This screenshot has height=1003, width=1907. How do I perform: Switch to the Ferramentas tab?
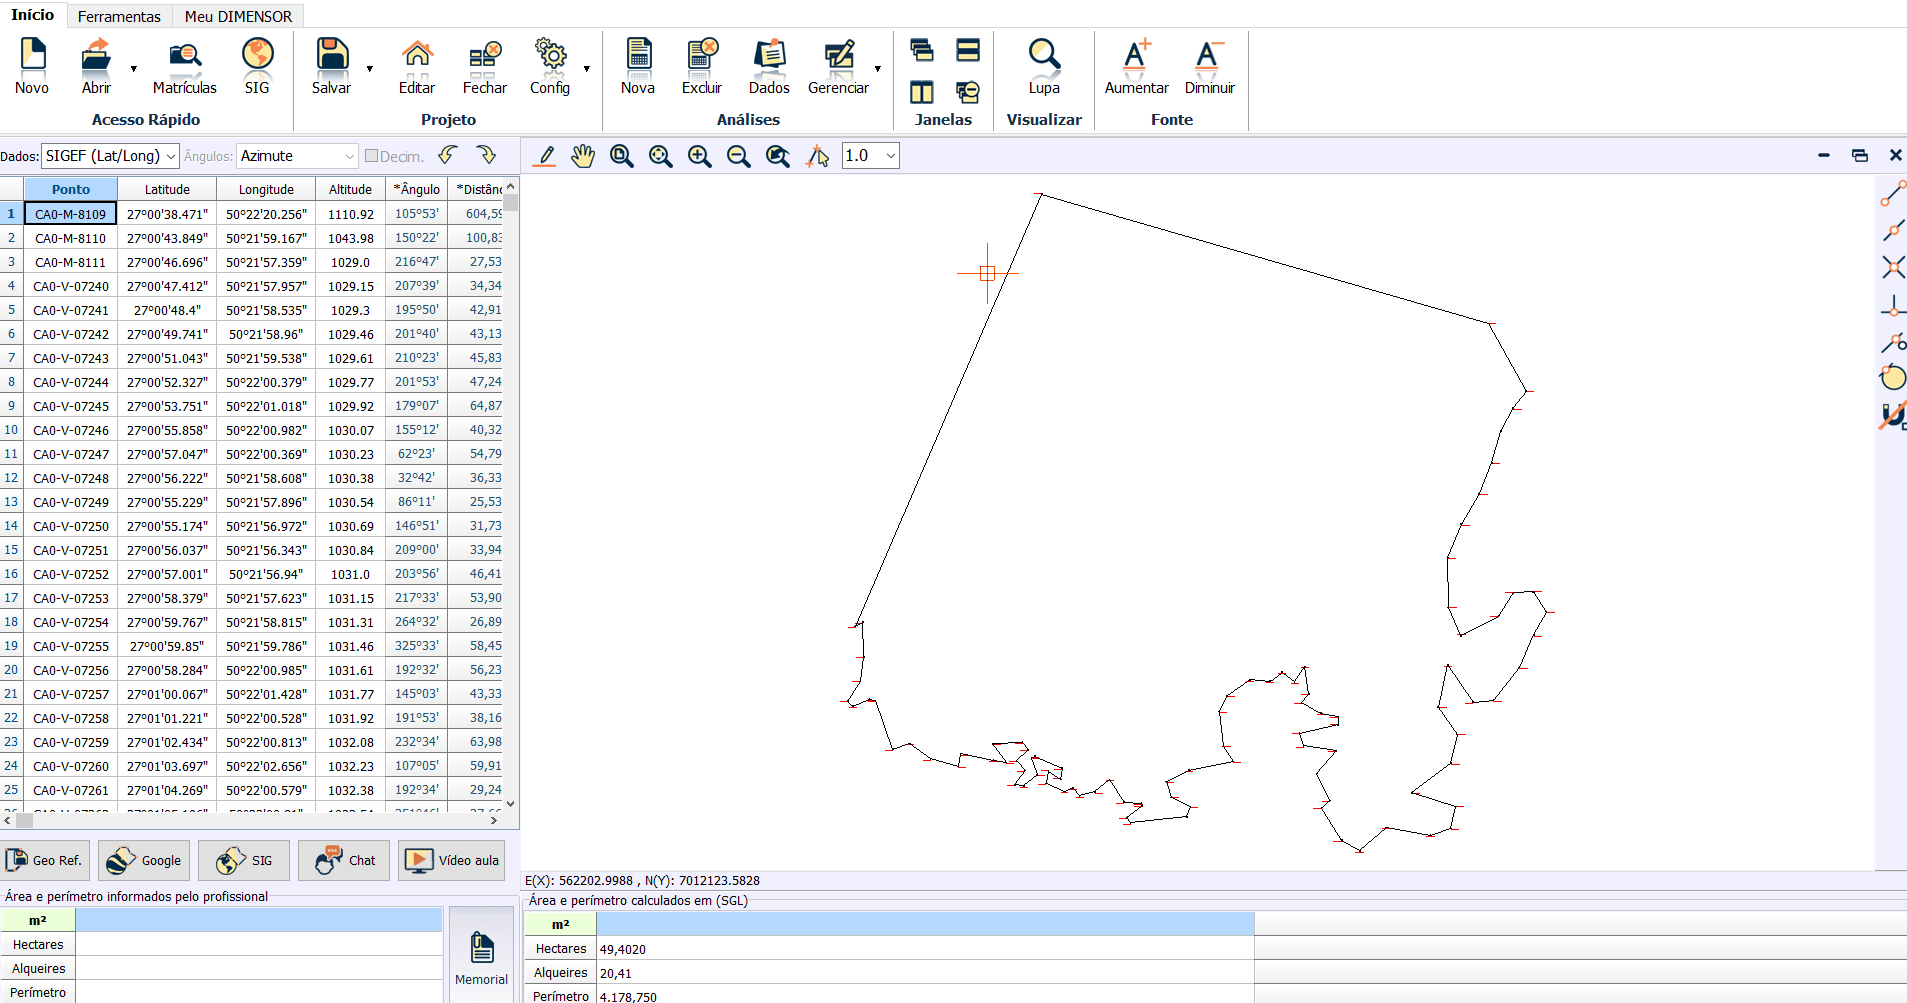coord(119,16)
